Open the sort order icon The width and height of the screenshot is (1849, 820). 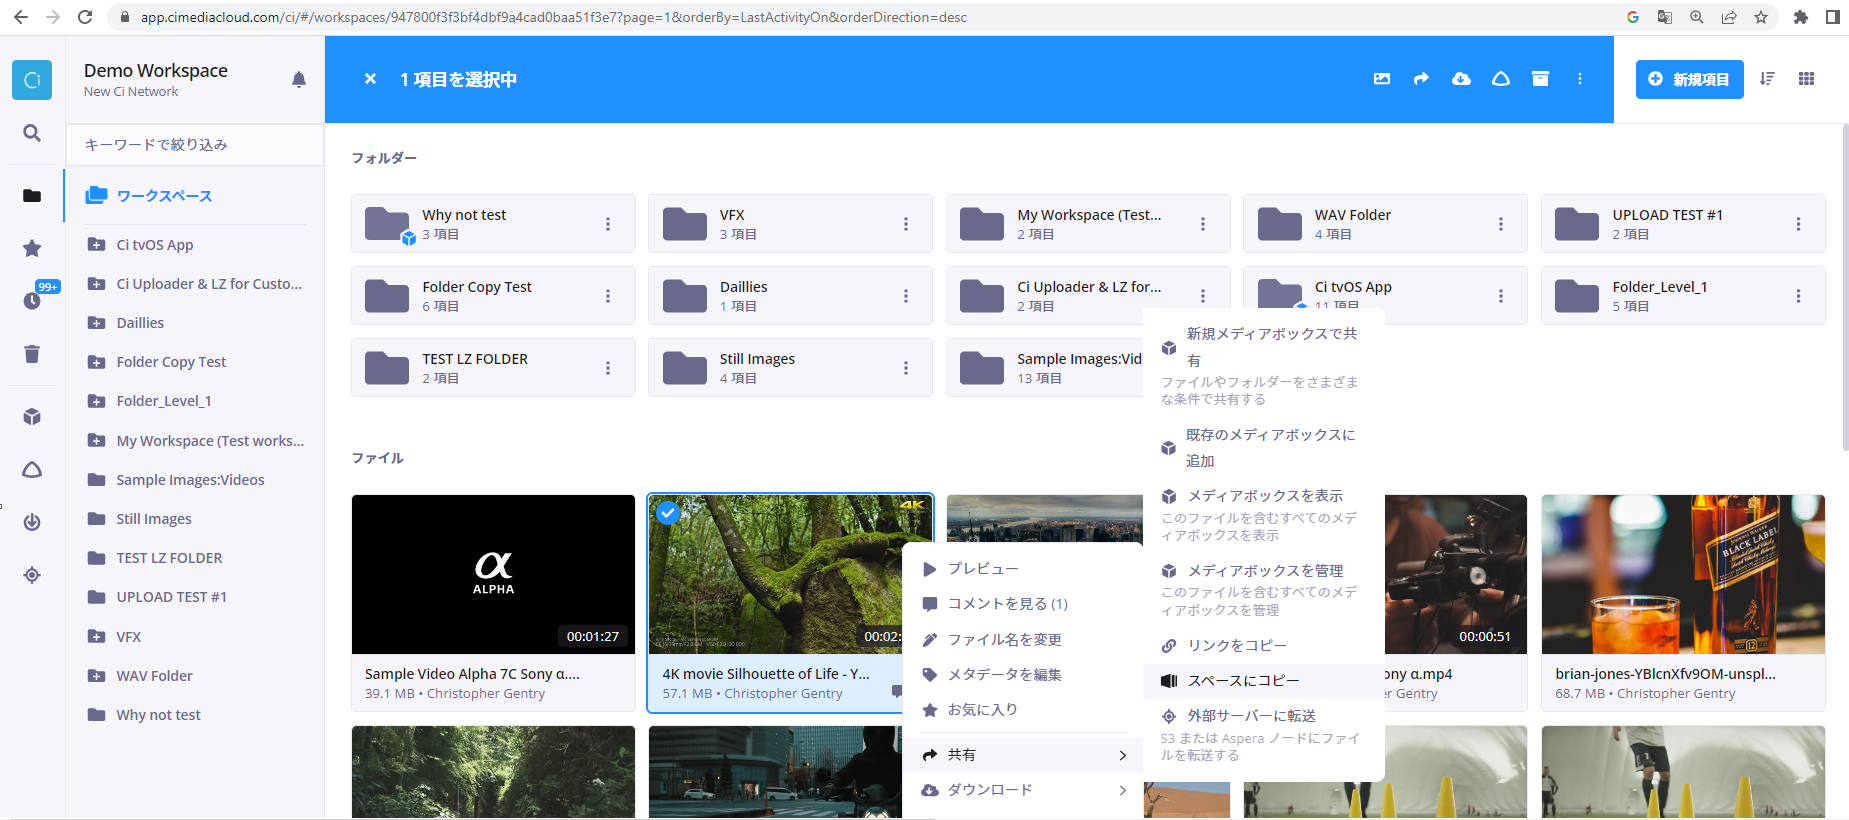click(1767, 79)
